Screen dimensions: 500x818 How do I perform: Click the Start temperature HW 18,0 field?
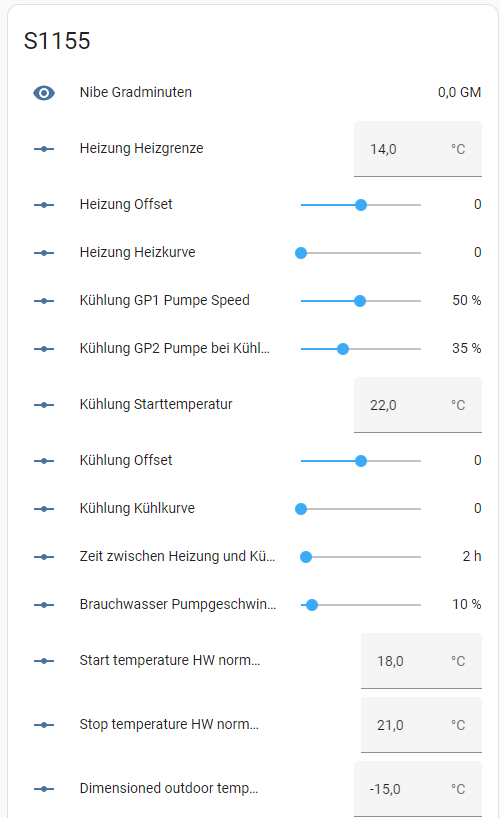click(x=421, y=661)
